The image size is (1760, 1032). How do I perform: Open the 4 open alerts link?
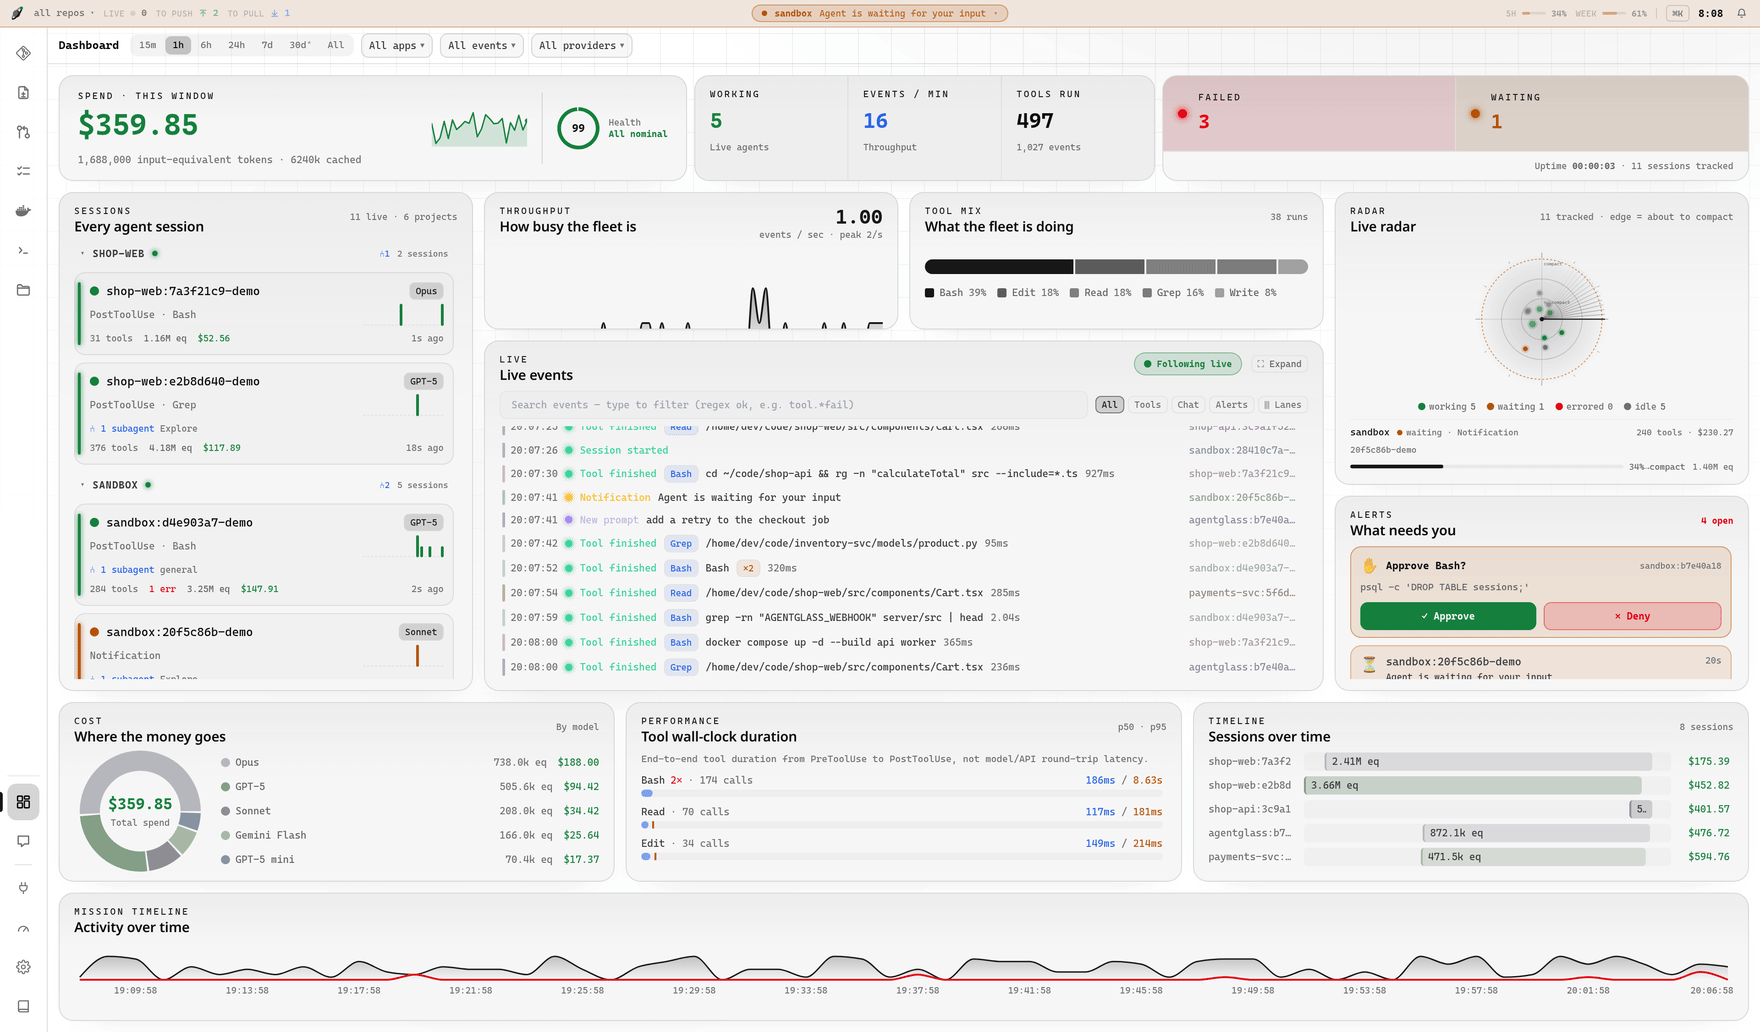coord(1716,521)
